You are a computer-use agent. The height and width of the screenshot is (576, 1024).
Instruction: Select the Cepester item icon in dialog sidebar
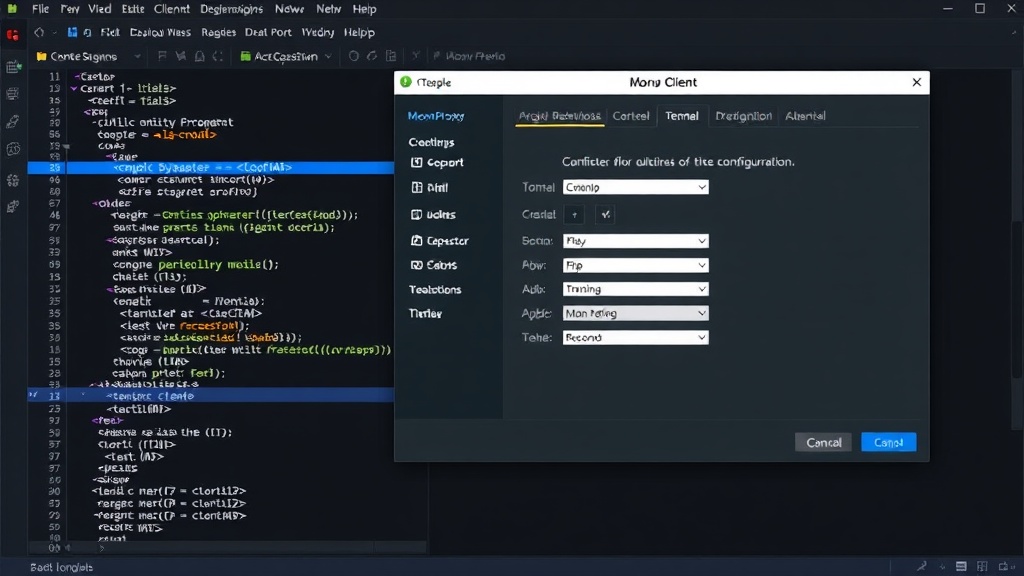point(416,240)
